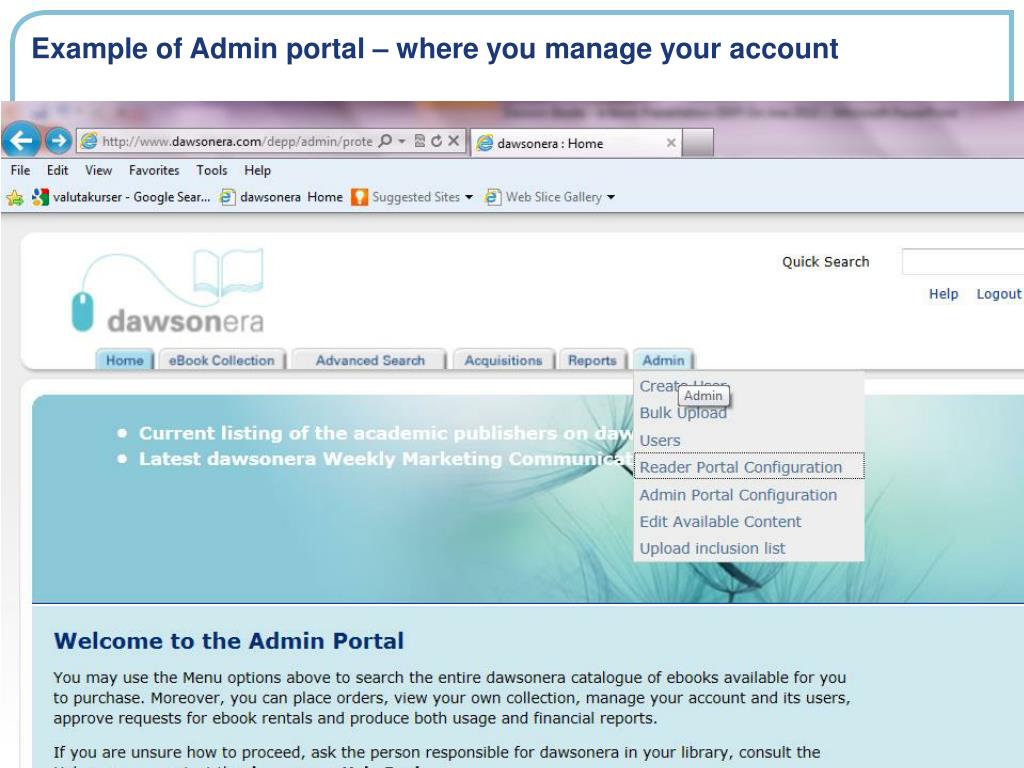Open the File menu
This screenshot has height=768, width=1024.
(x=20, y=170)
